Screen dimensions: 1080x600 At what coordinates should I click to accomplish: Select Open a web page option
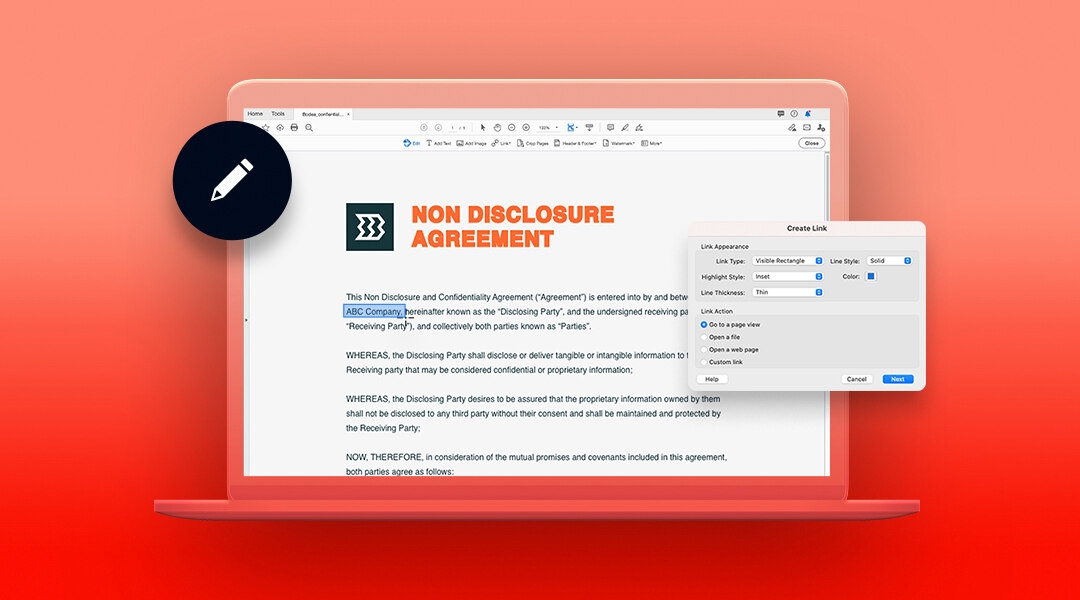coord(729,349)
